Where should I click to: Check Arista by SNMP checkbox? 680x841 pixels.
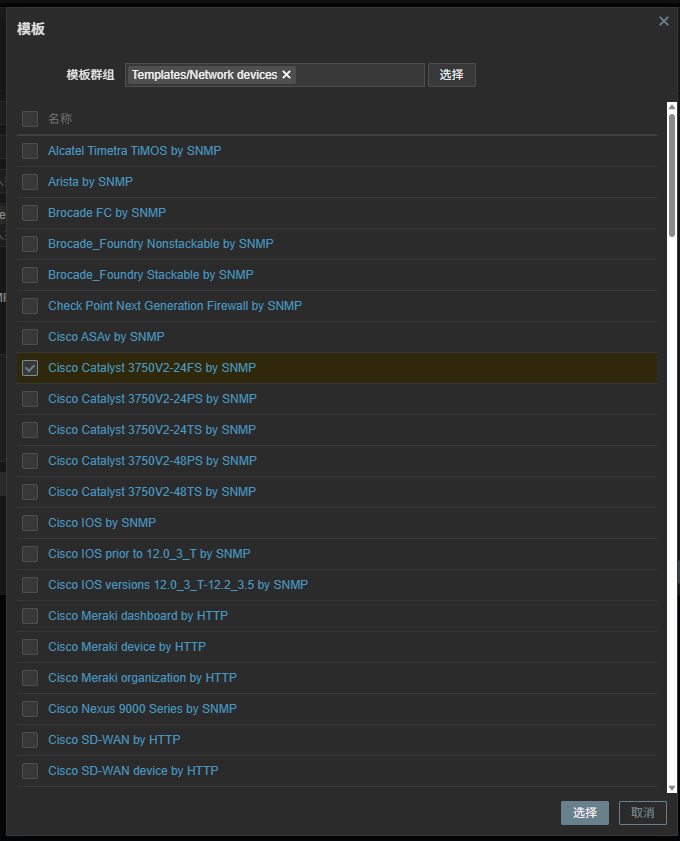pos(30,182)
